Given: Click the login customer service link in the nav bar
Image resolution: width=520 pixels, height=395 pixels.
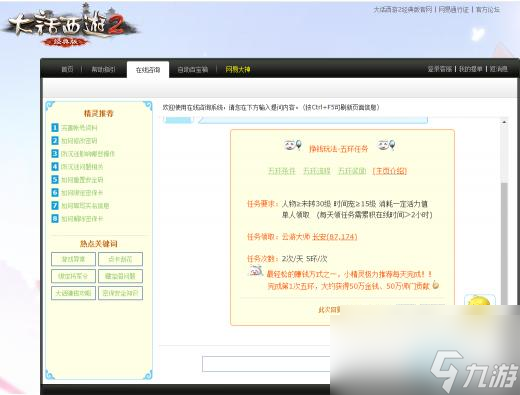Looking at the screenshot, I should click(x=440, y=69).
